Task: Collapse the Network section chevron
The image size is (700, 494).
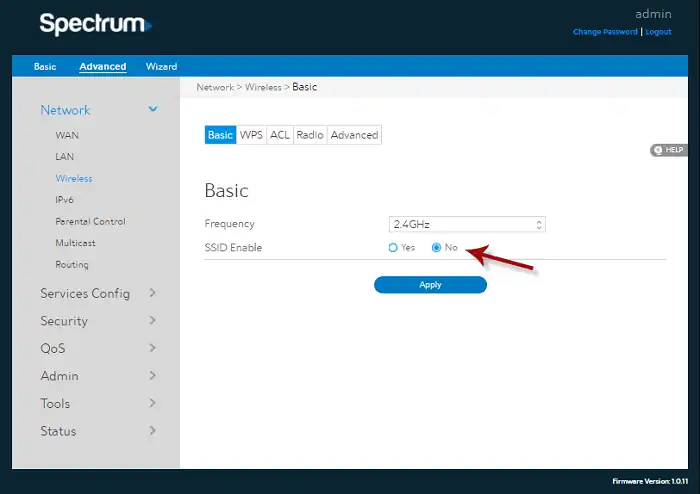Action: (x=153, y=109)
